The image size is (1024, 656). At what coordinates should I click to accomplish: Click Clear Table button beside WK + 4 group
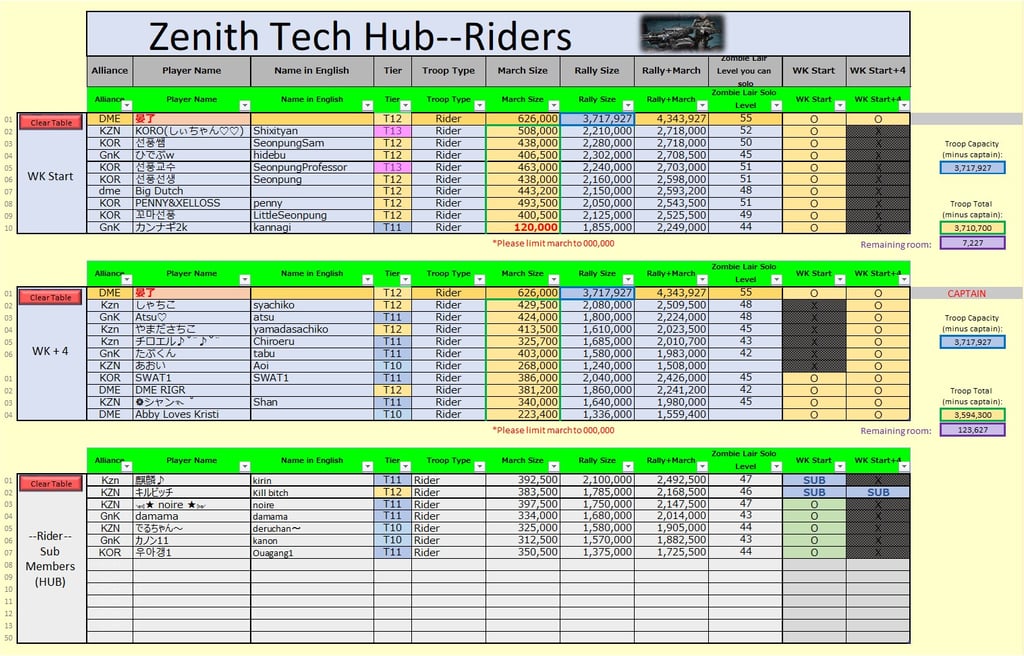51,297
